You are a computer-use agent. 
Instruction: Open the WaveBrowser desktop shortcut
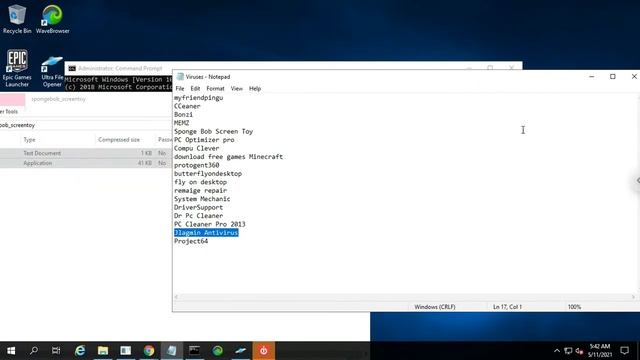tap(52, 19)
